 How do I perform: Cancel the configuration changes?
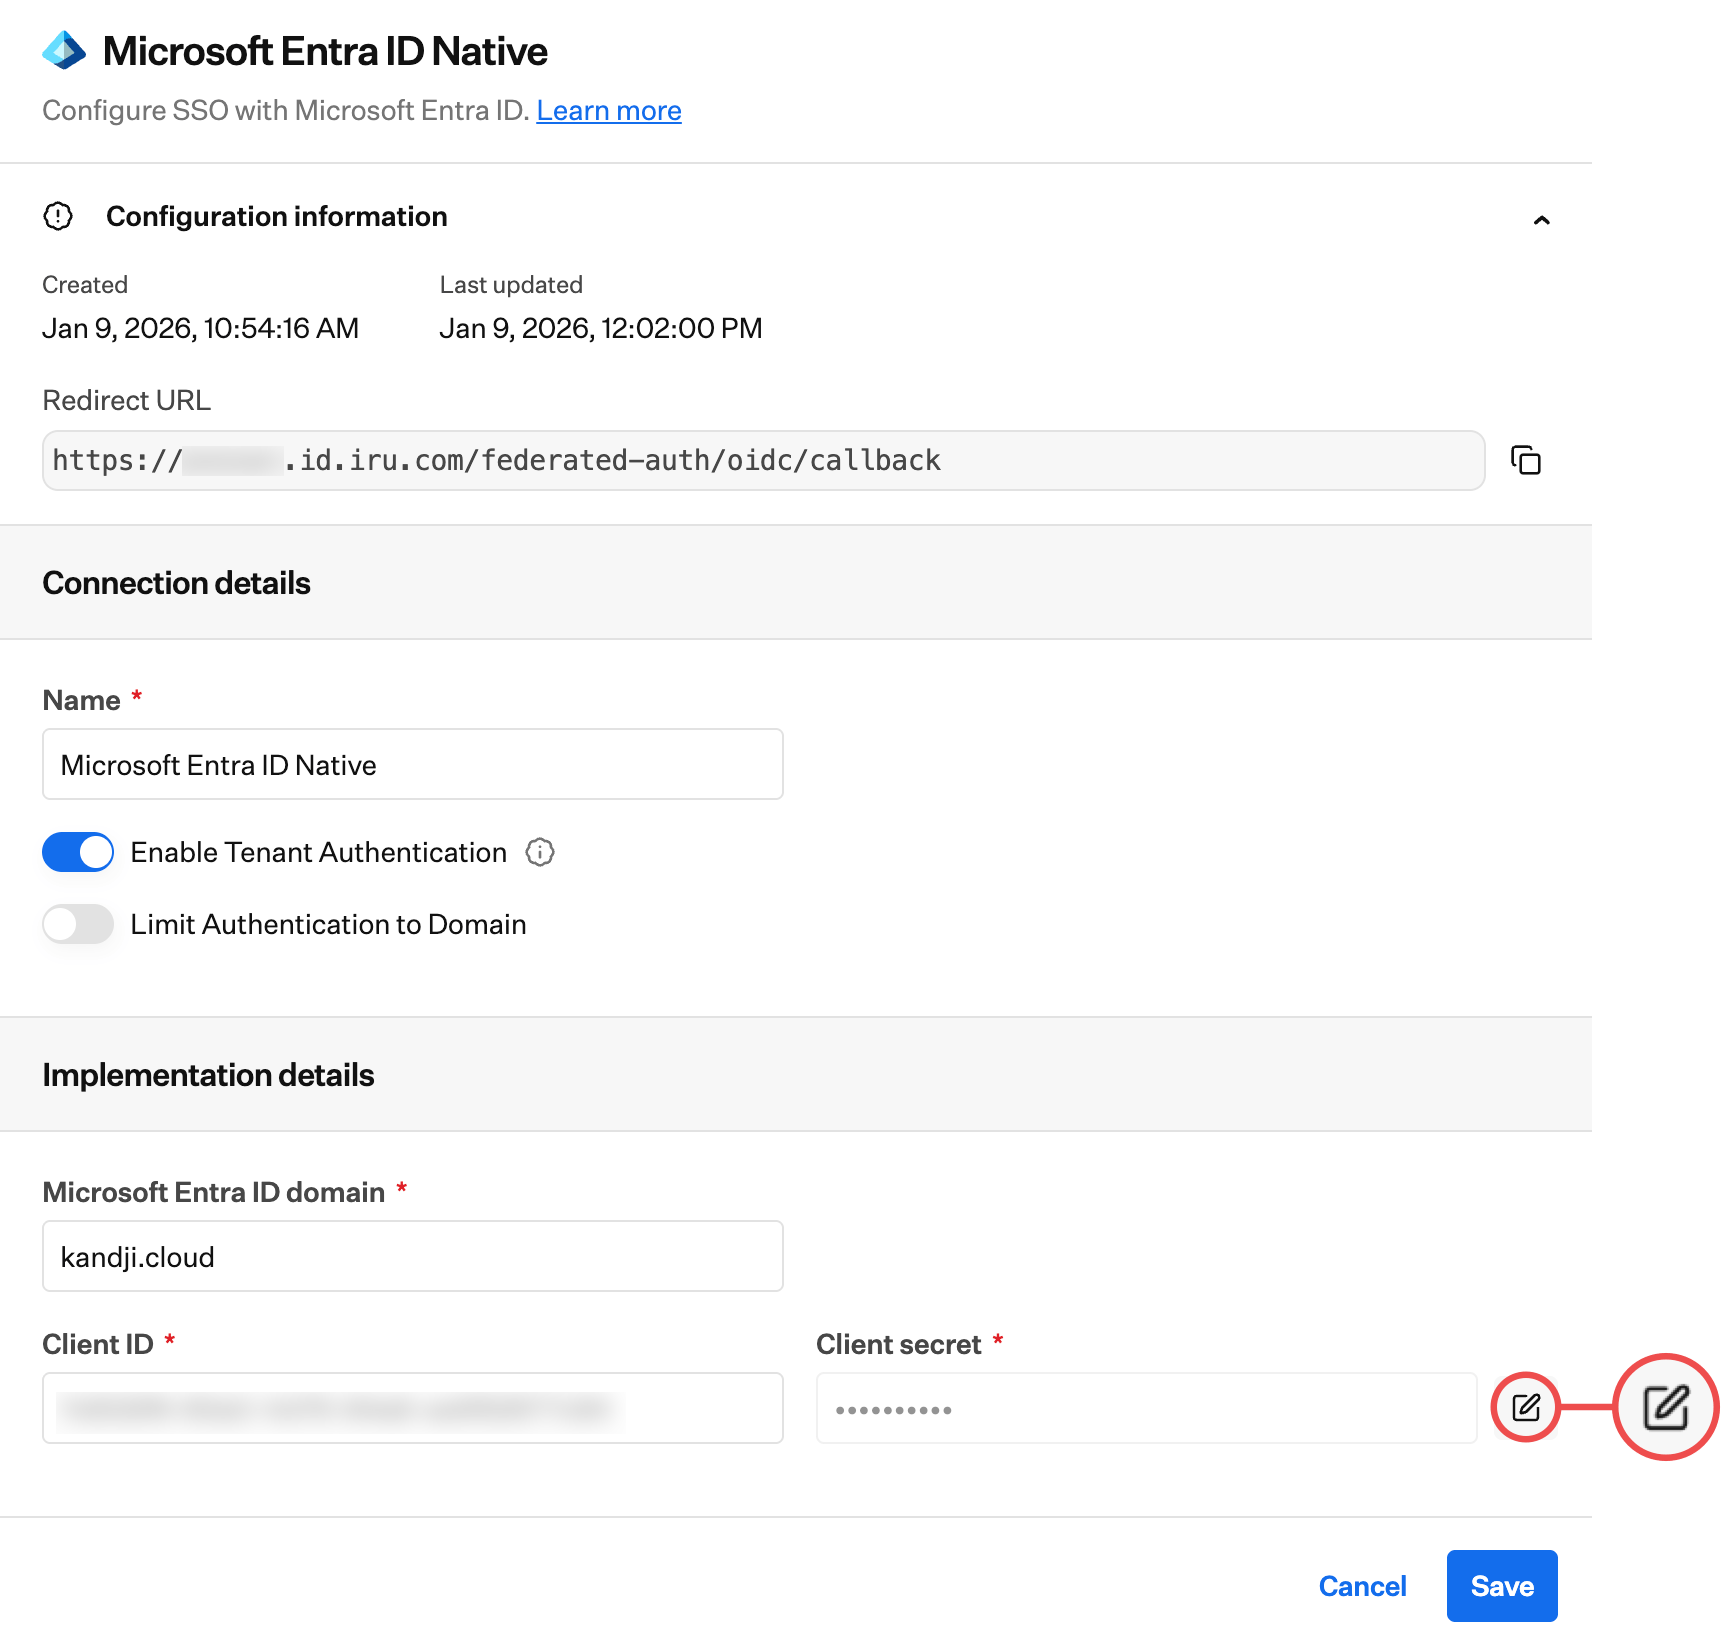[x=1362, y=1586]
